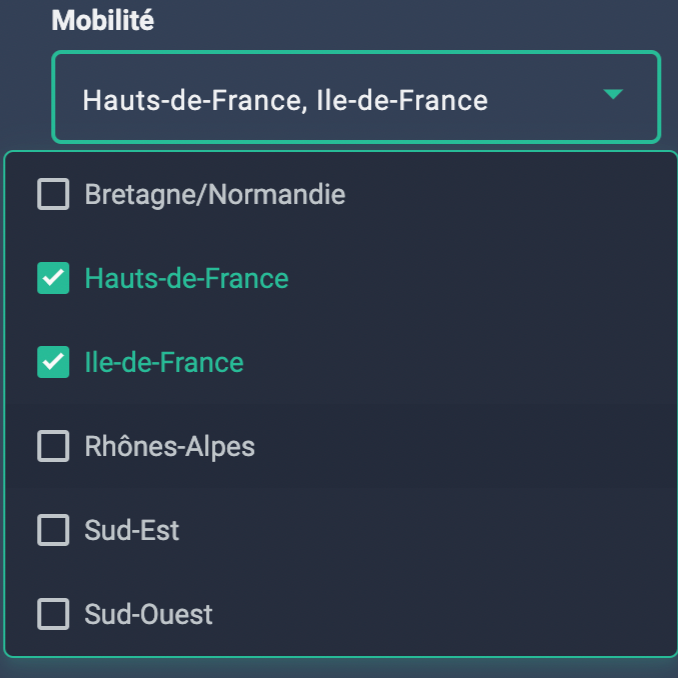
Task: Select the Bretagne/Normandie option text
Action: (x=215, y=195)
